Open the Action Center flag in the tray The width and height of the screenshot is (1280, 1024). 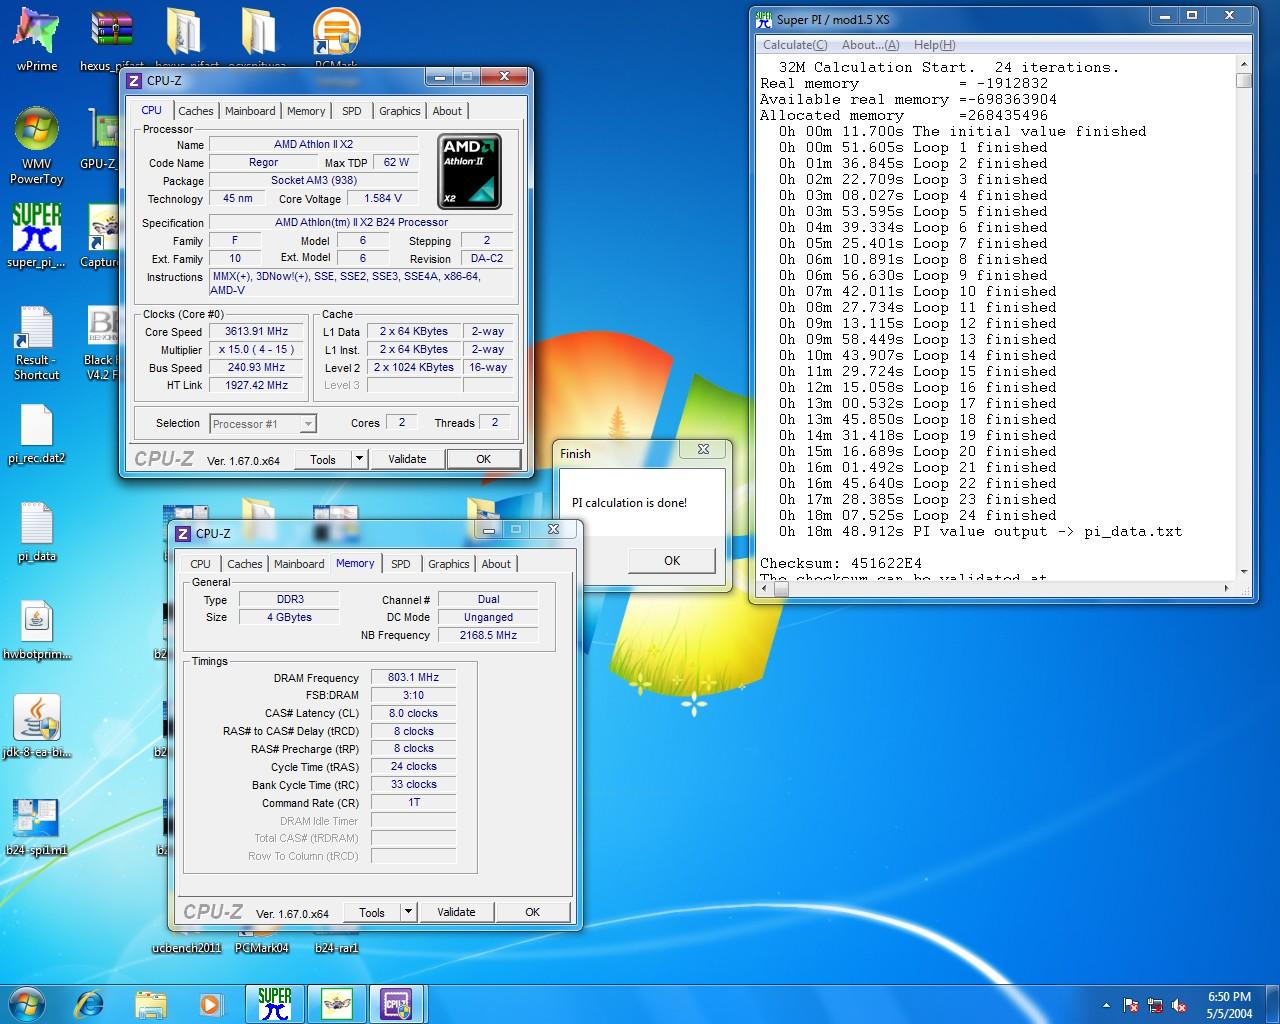[1131, 1005]
